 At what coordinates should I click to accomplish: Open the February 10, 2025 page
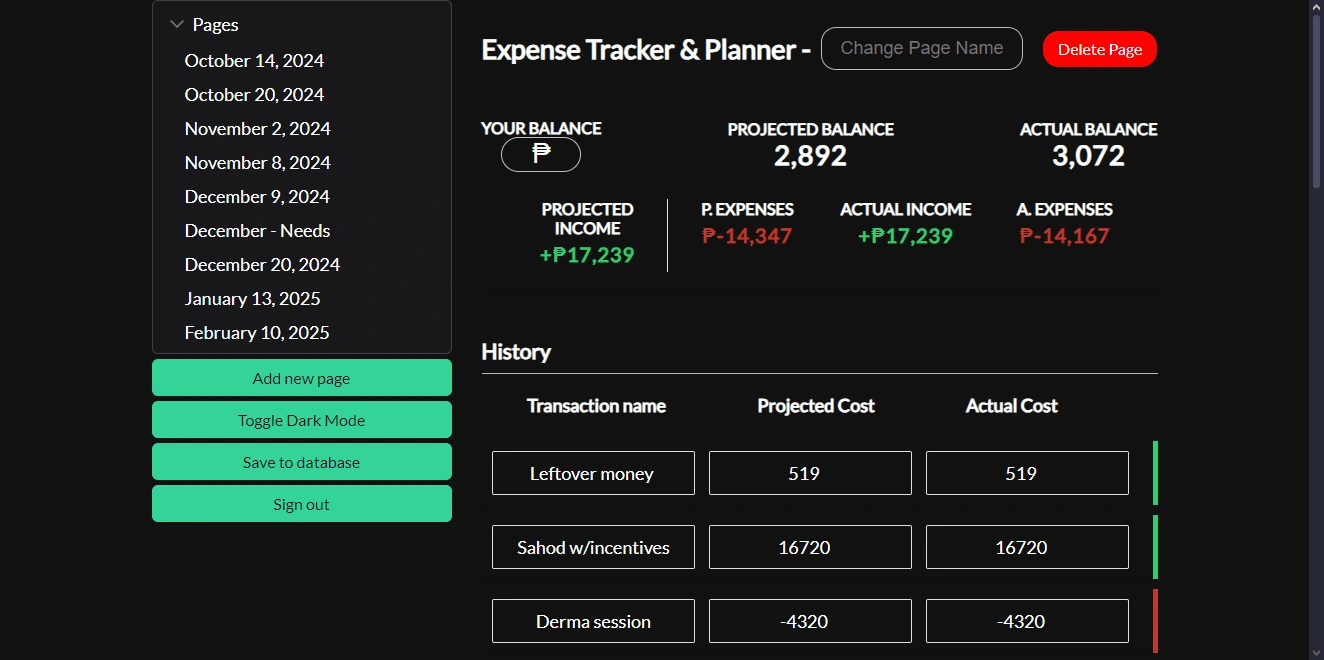pyautogui.click(x=257, y=333)
